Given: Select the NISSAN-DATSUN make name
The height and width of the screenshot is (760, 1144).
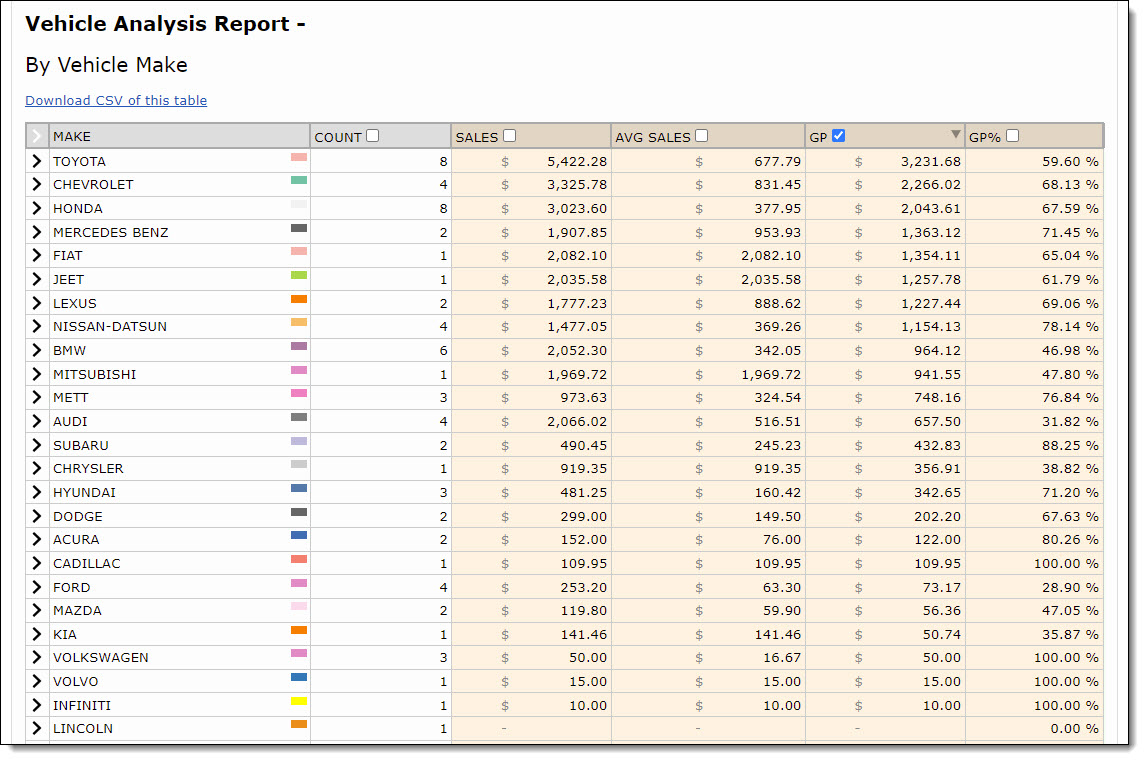Looking at the screenshot, I should (109, 326).
